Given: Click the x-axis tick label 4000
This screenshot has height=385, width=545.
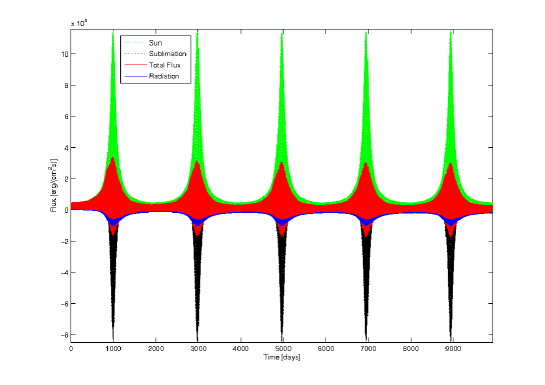Looking at the screenshot, I should point(241,349).
